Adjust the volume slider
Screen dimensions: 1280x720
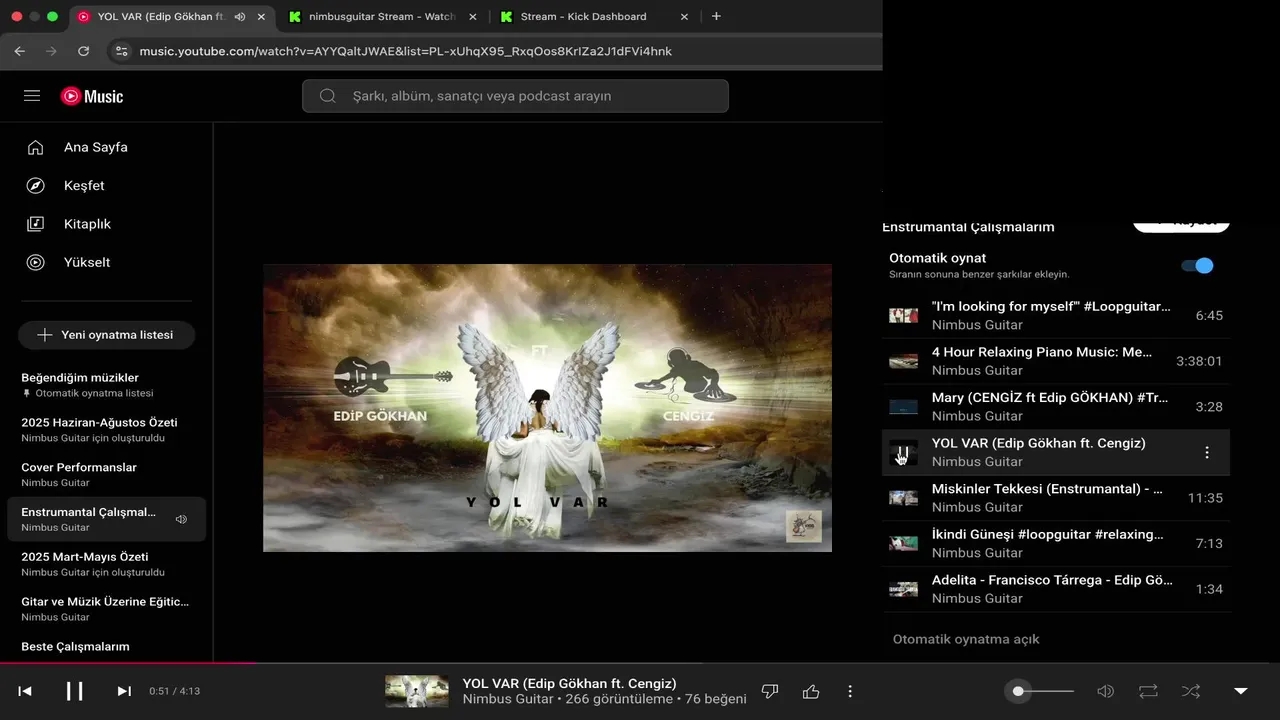click(1043, 691)
